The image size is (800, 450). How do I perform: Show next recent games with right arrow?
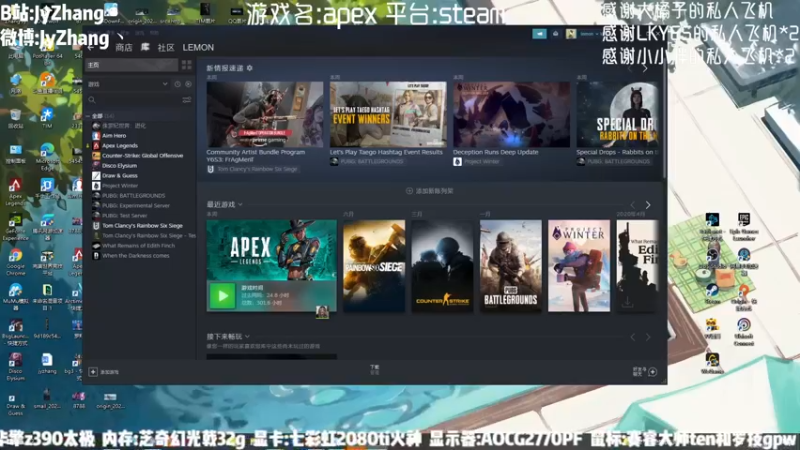[x=648, y=205]
